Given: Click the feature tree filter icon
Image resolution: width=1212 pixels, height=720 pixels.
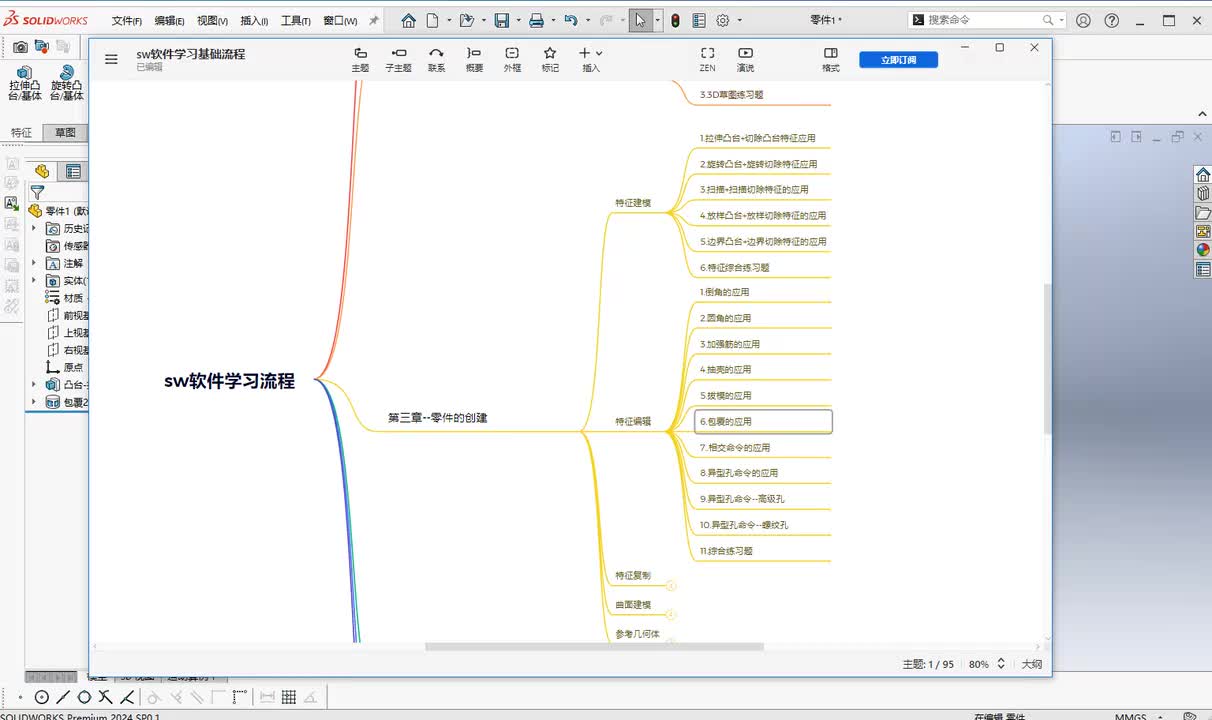Looking at the screenshot, I should pos(37,192).
